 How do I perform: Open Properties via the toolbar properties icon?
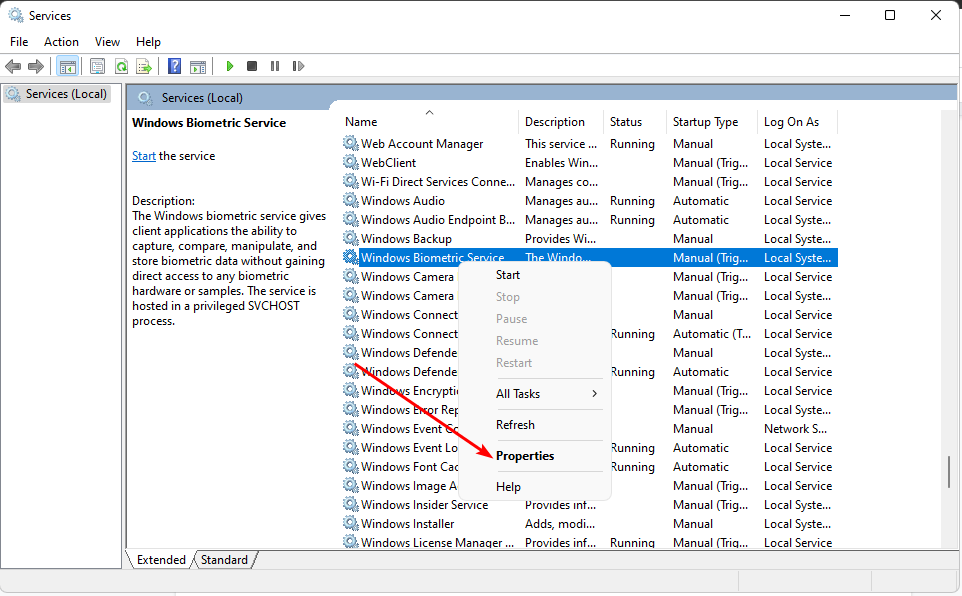click(x=98, y=66)
